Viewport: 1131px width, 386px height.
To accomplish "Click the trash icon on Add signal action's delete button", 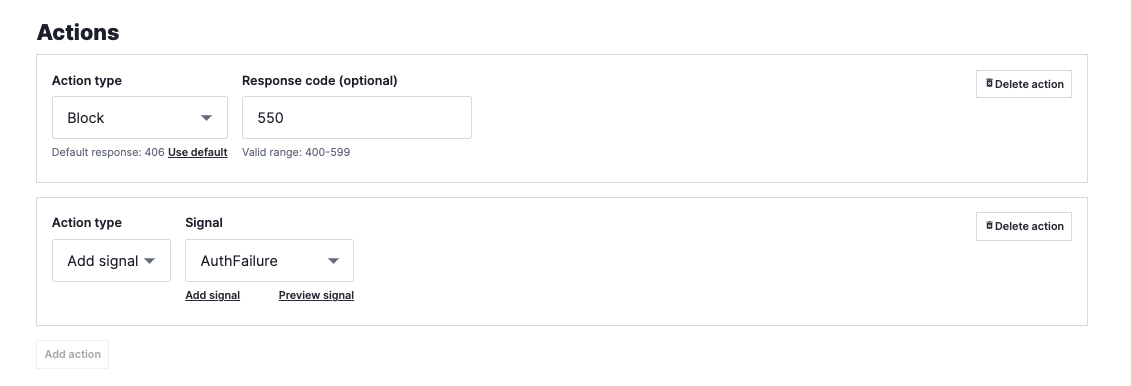I will [989, 226].
